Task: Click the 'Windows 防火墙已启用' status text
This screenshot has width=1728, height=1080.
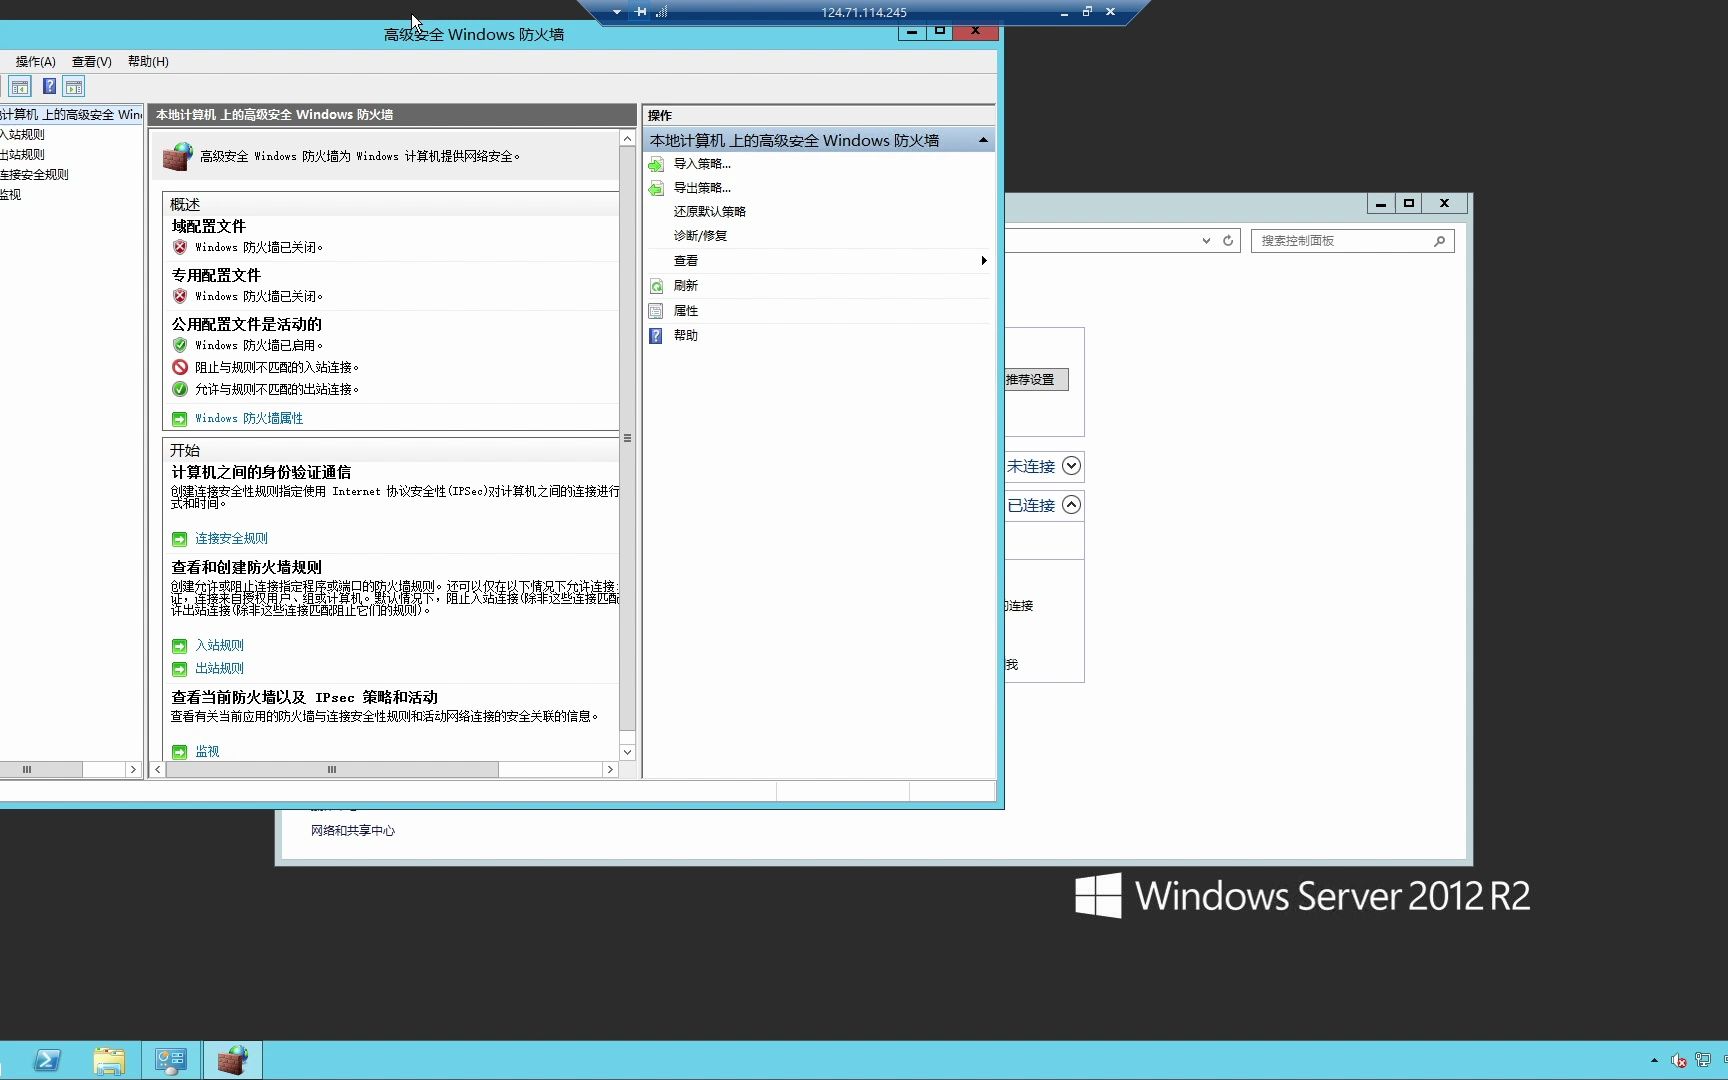Action: click(259, 346)
